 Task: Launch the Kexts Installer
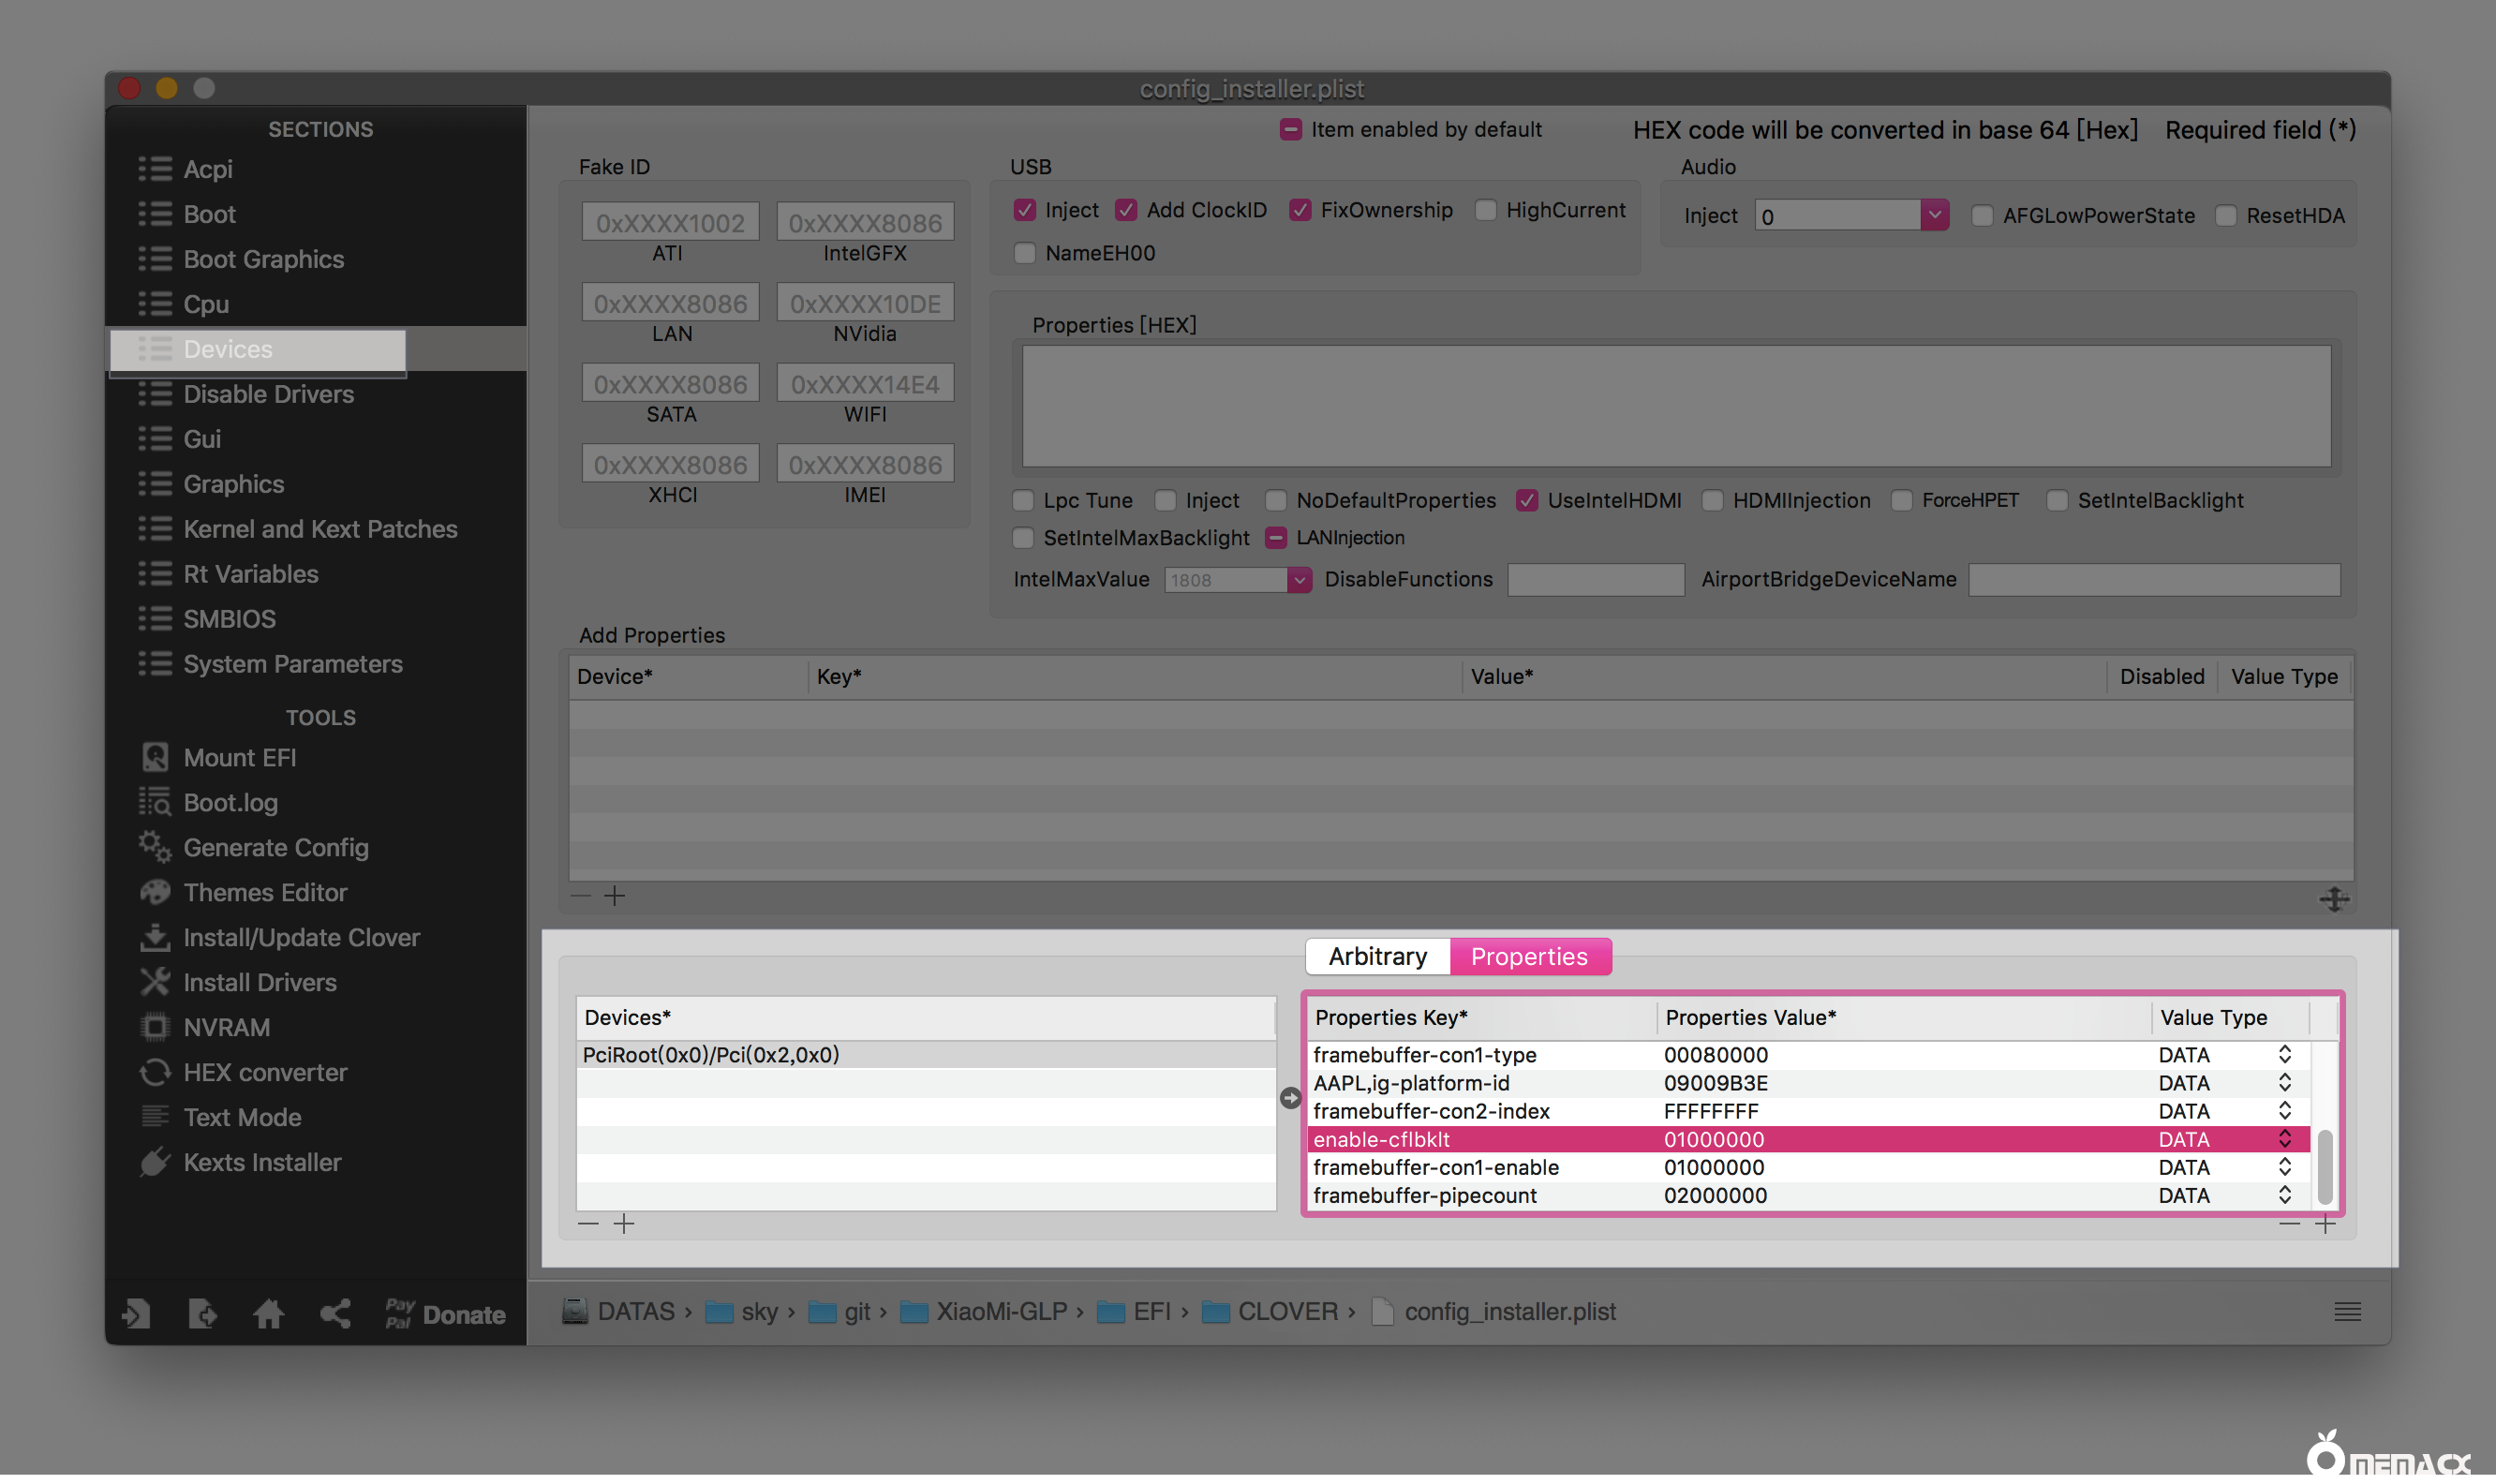click(263, 1162)
